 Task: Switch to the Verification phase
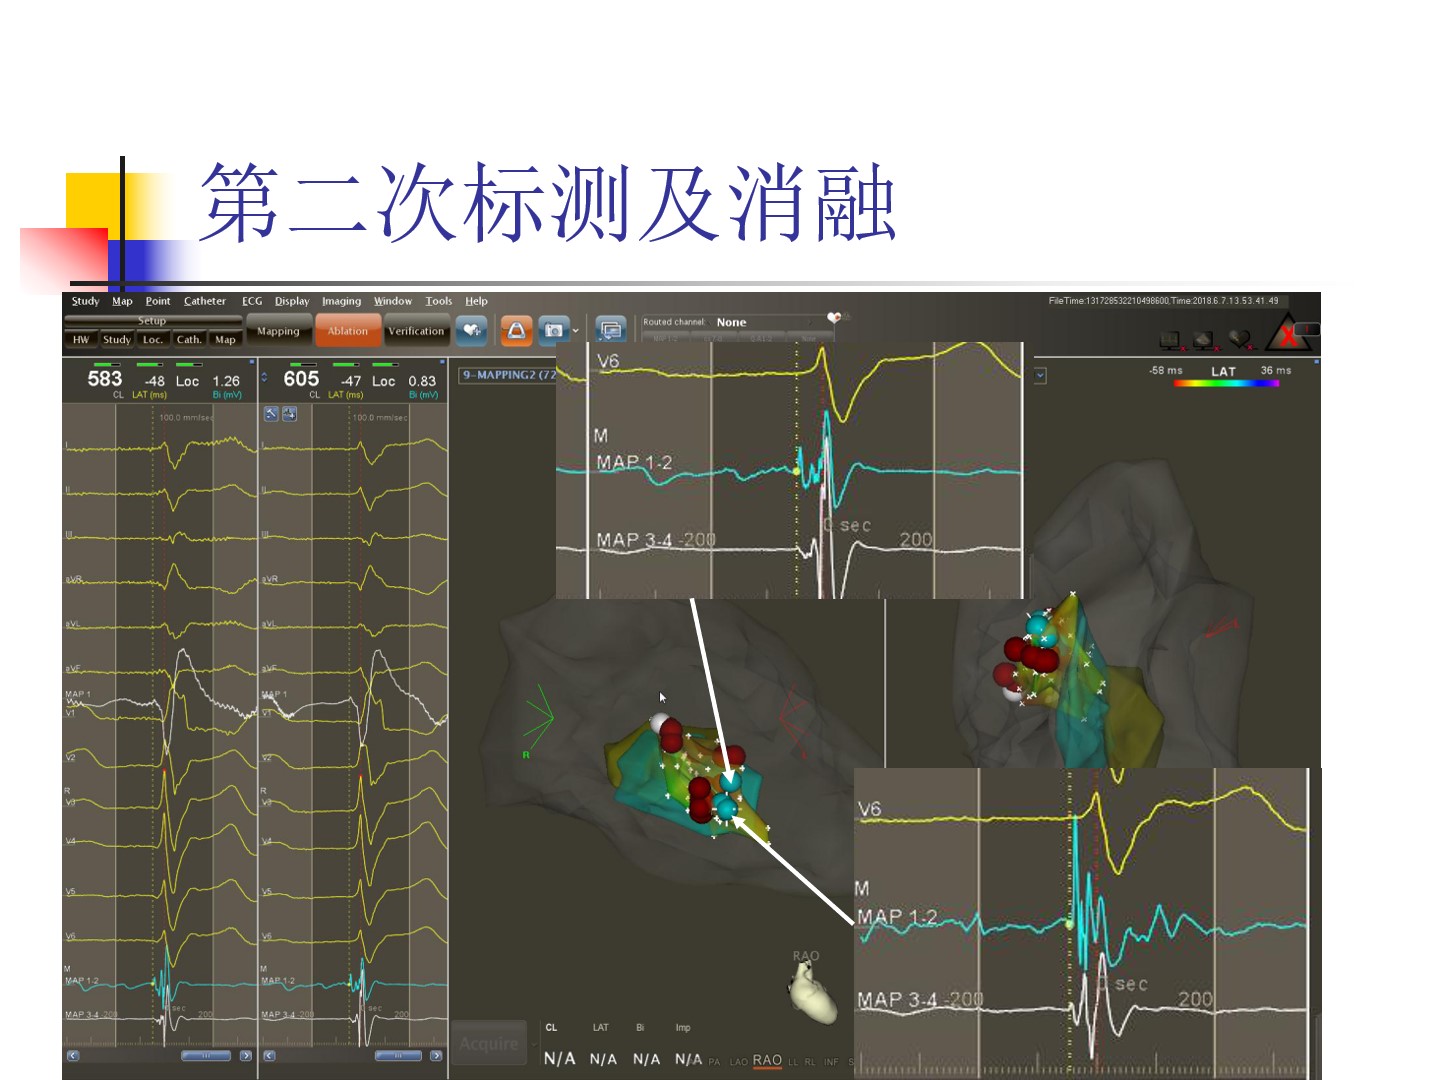(416, 331)
